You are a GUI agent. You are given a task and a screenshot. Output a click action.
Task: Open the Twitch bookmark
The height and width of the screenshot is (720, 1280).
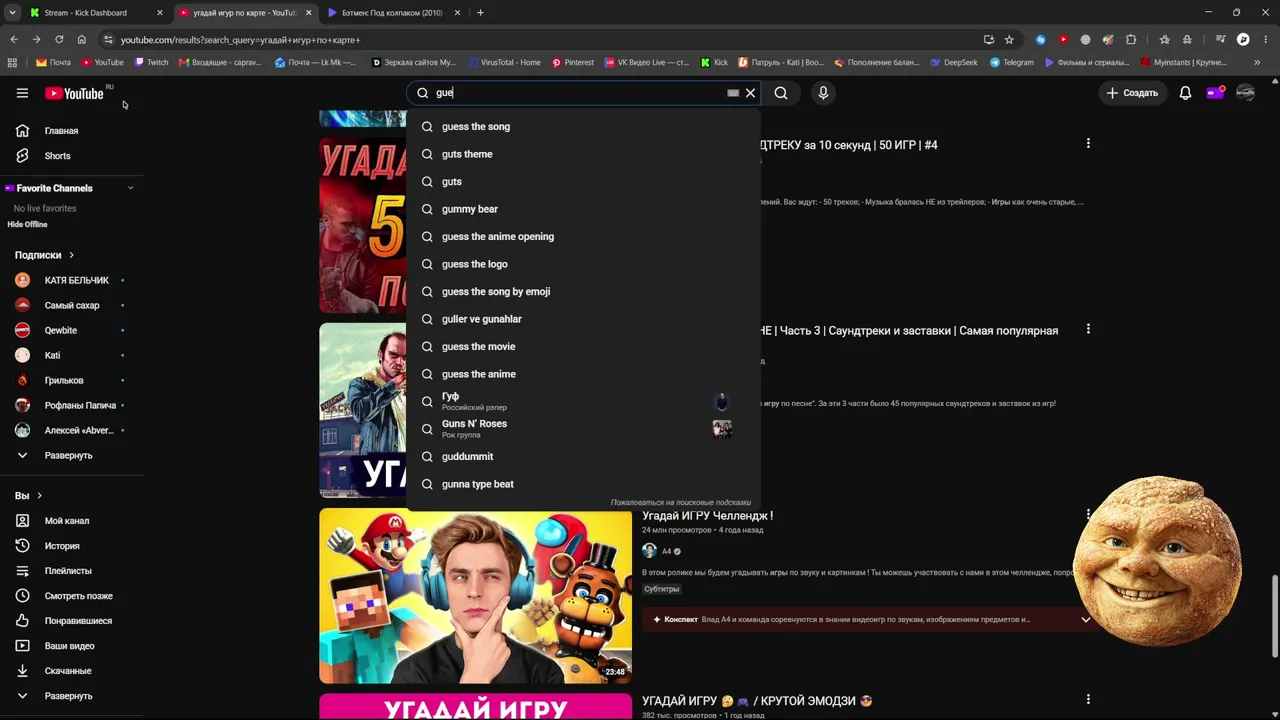tap(152, 62)
